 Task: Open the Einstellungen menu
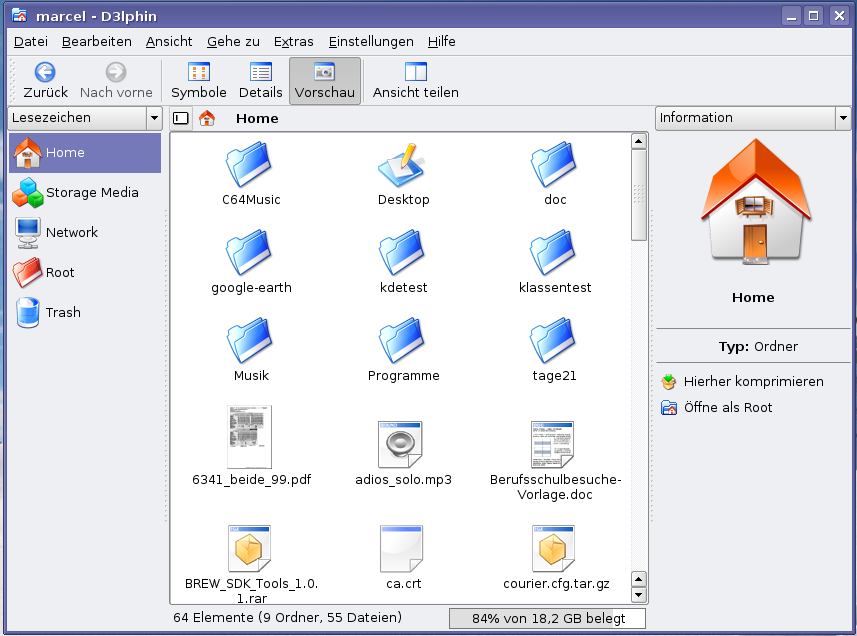click(370, 41)
